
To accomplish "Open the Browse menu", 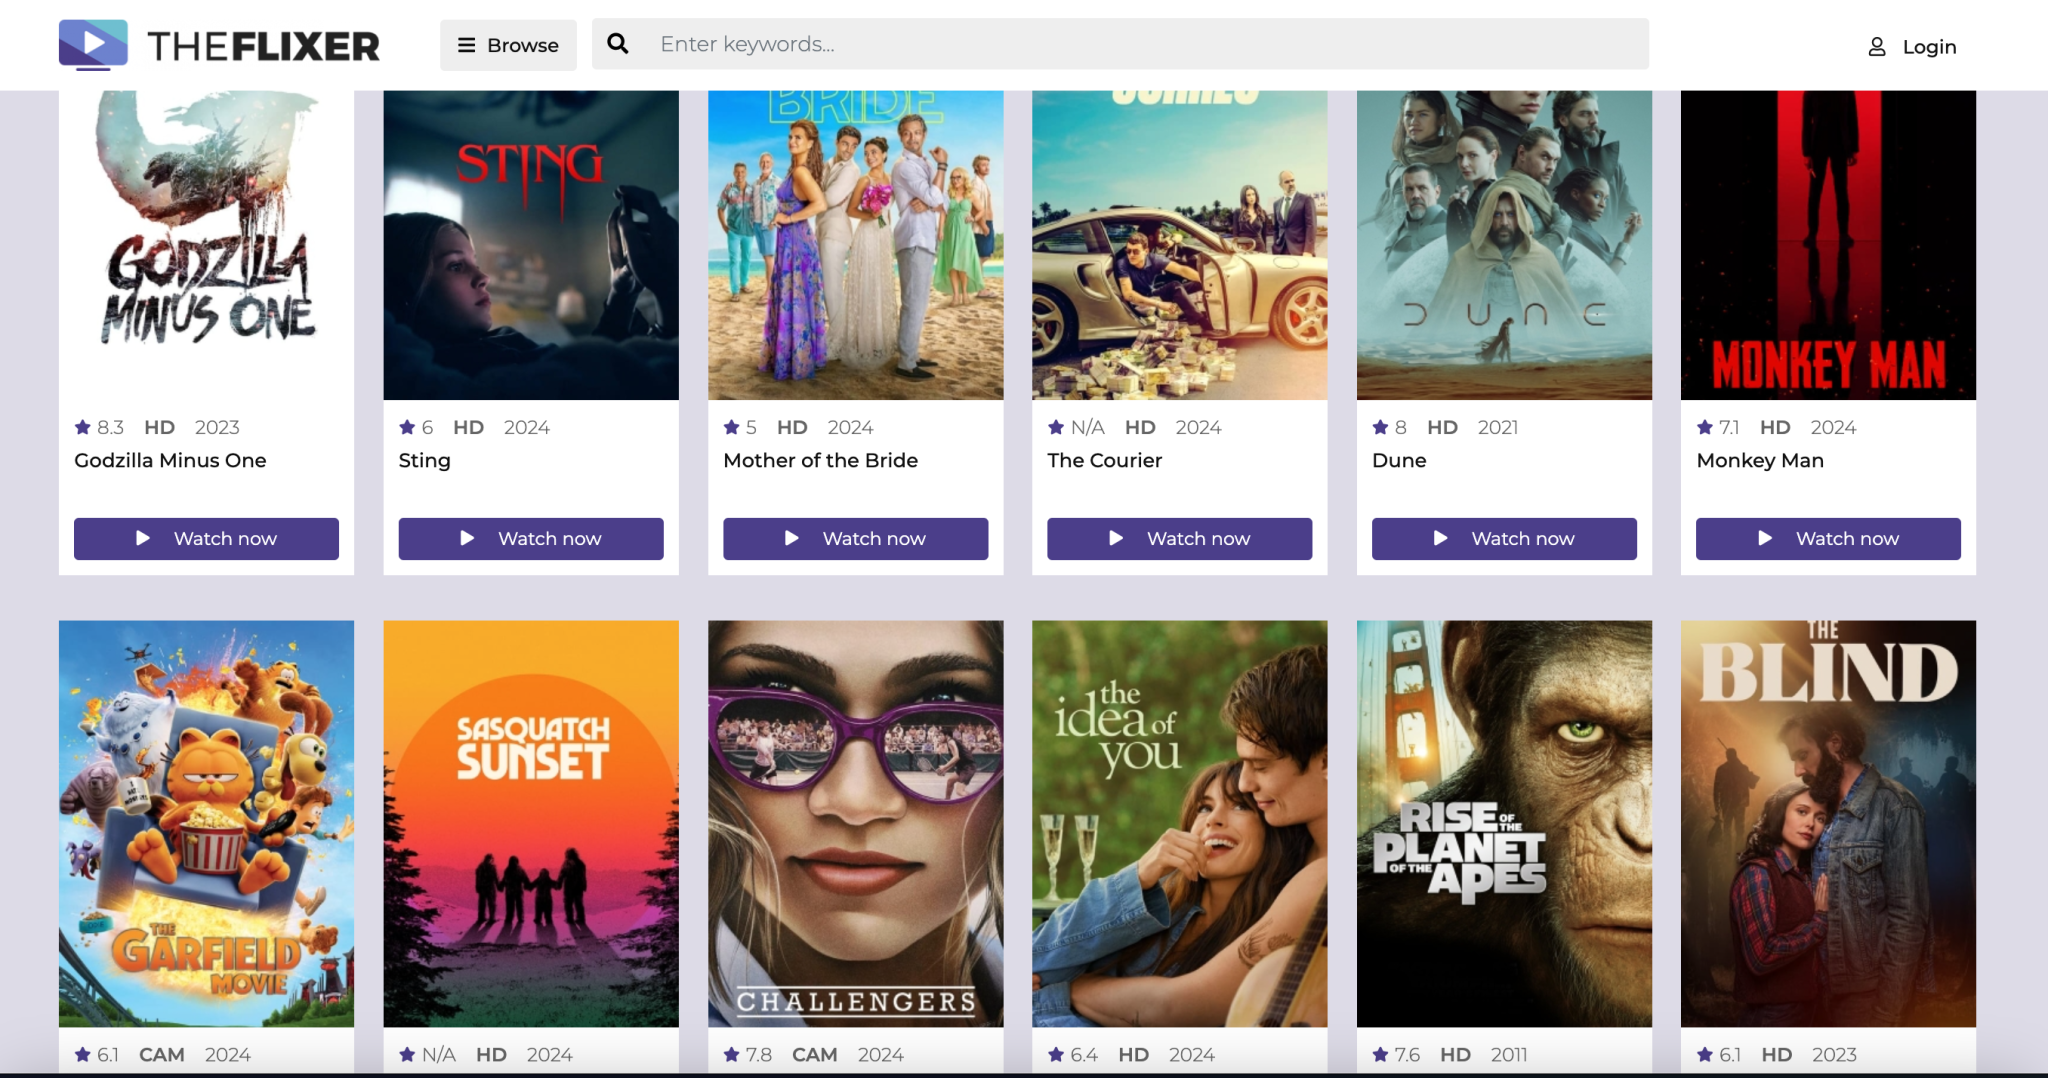I will (508, 45).
